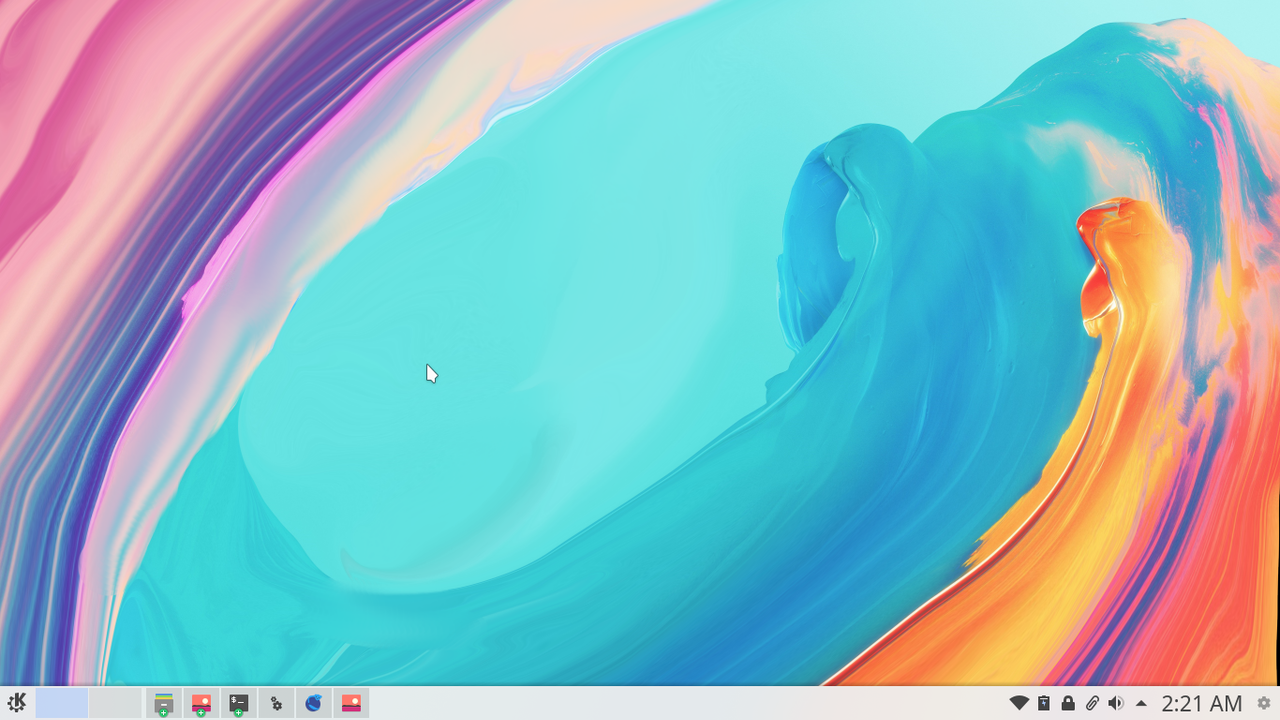Click the padlock tray icon

click(1068, 703)
